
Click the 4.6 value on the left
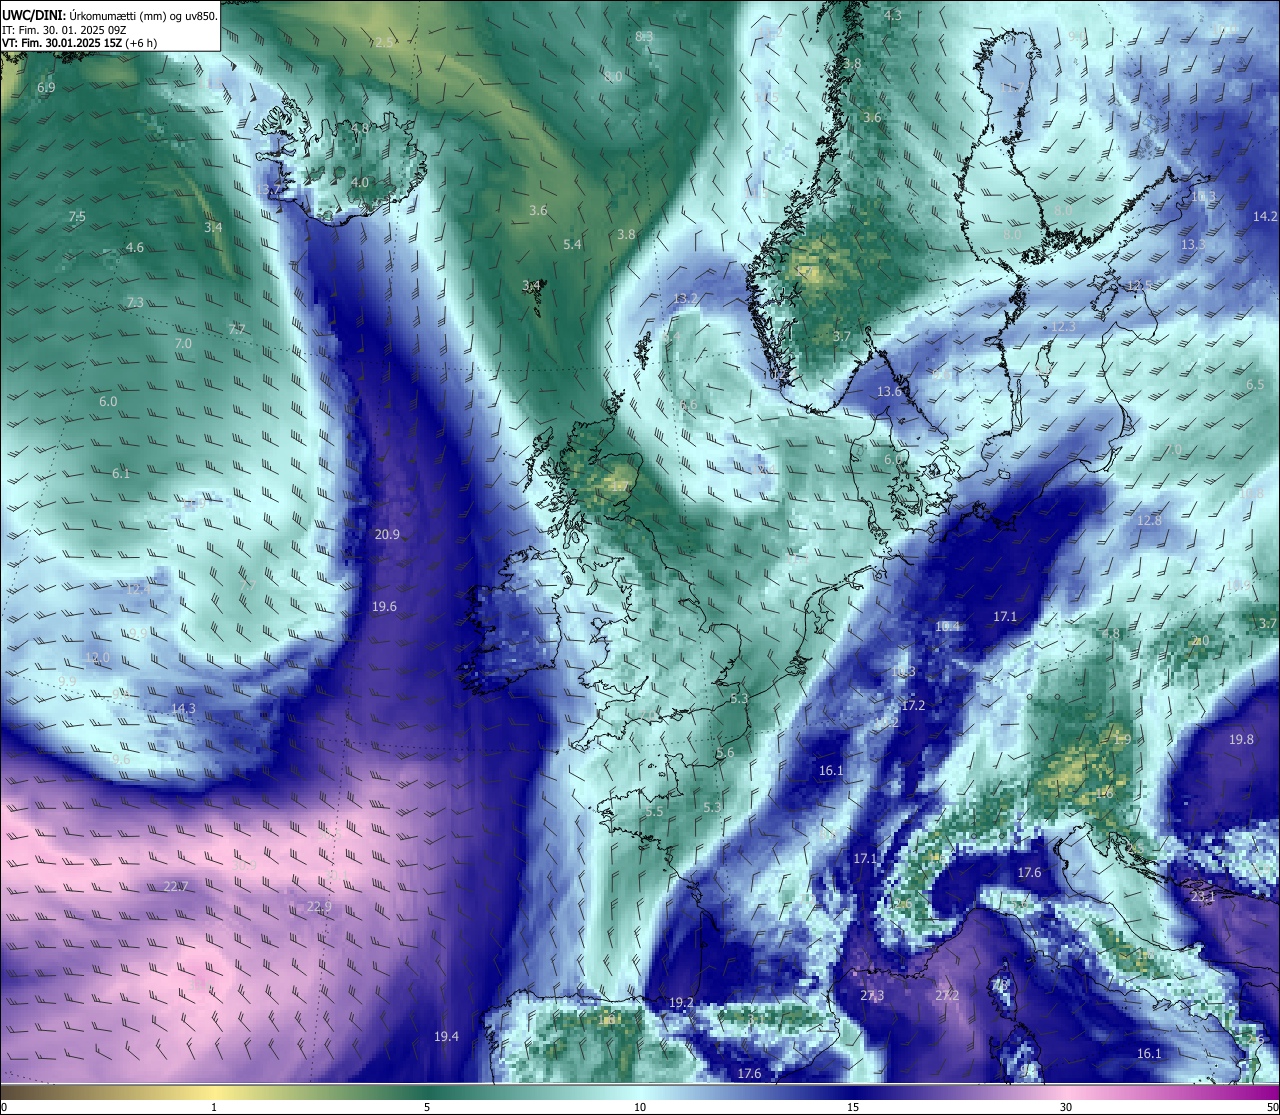[x=134, y=248]
